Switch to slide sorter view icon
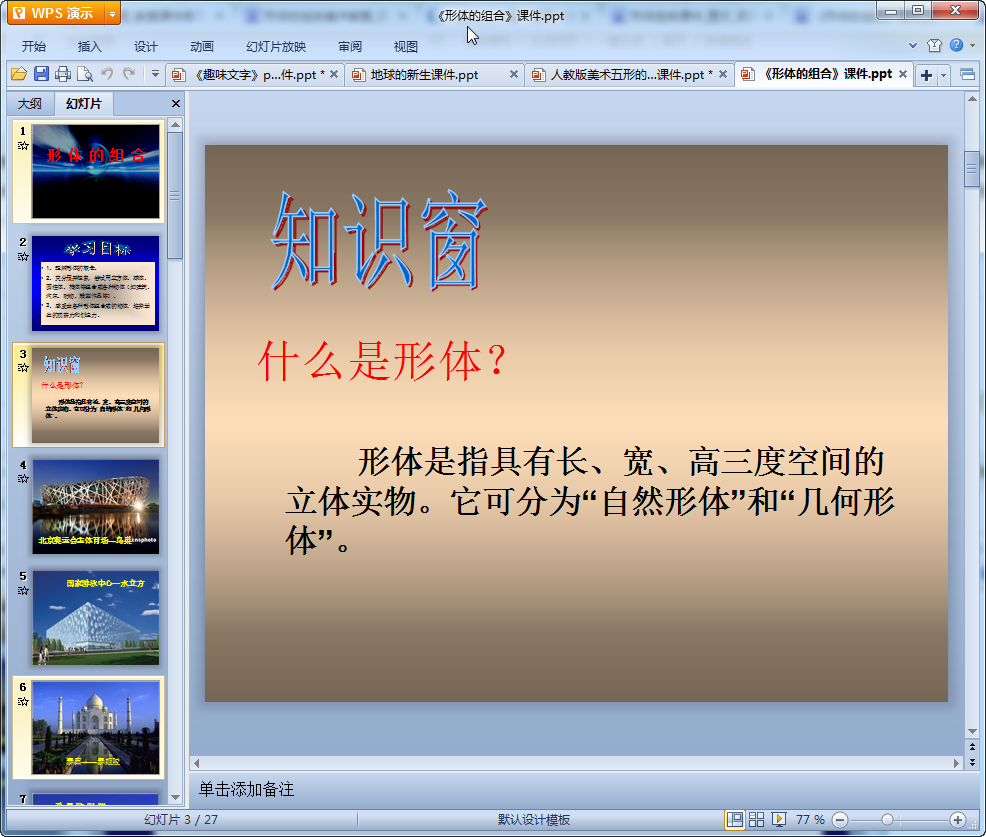This screenshot has height=837, width=986. pos(756,819)
